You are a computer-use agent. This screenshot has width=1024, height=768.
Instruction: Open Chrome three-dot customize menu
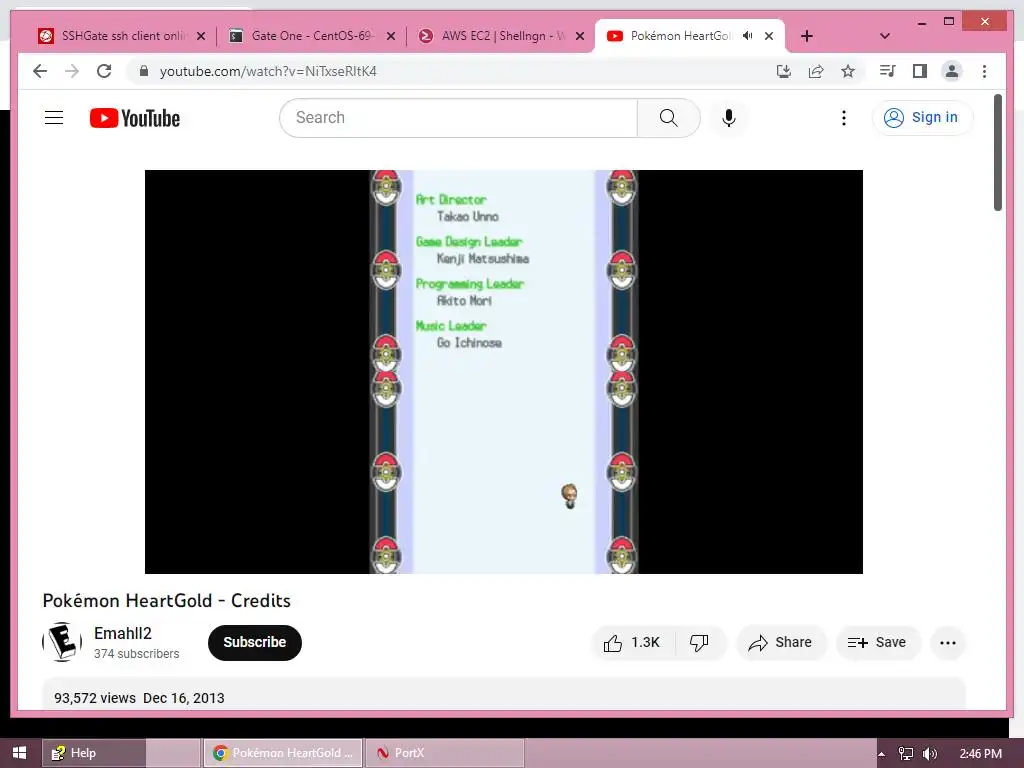[x=984, y=71]
